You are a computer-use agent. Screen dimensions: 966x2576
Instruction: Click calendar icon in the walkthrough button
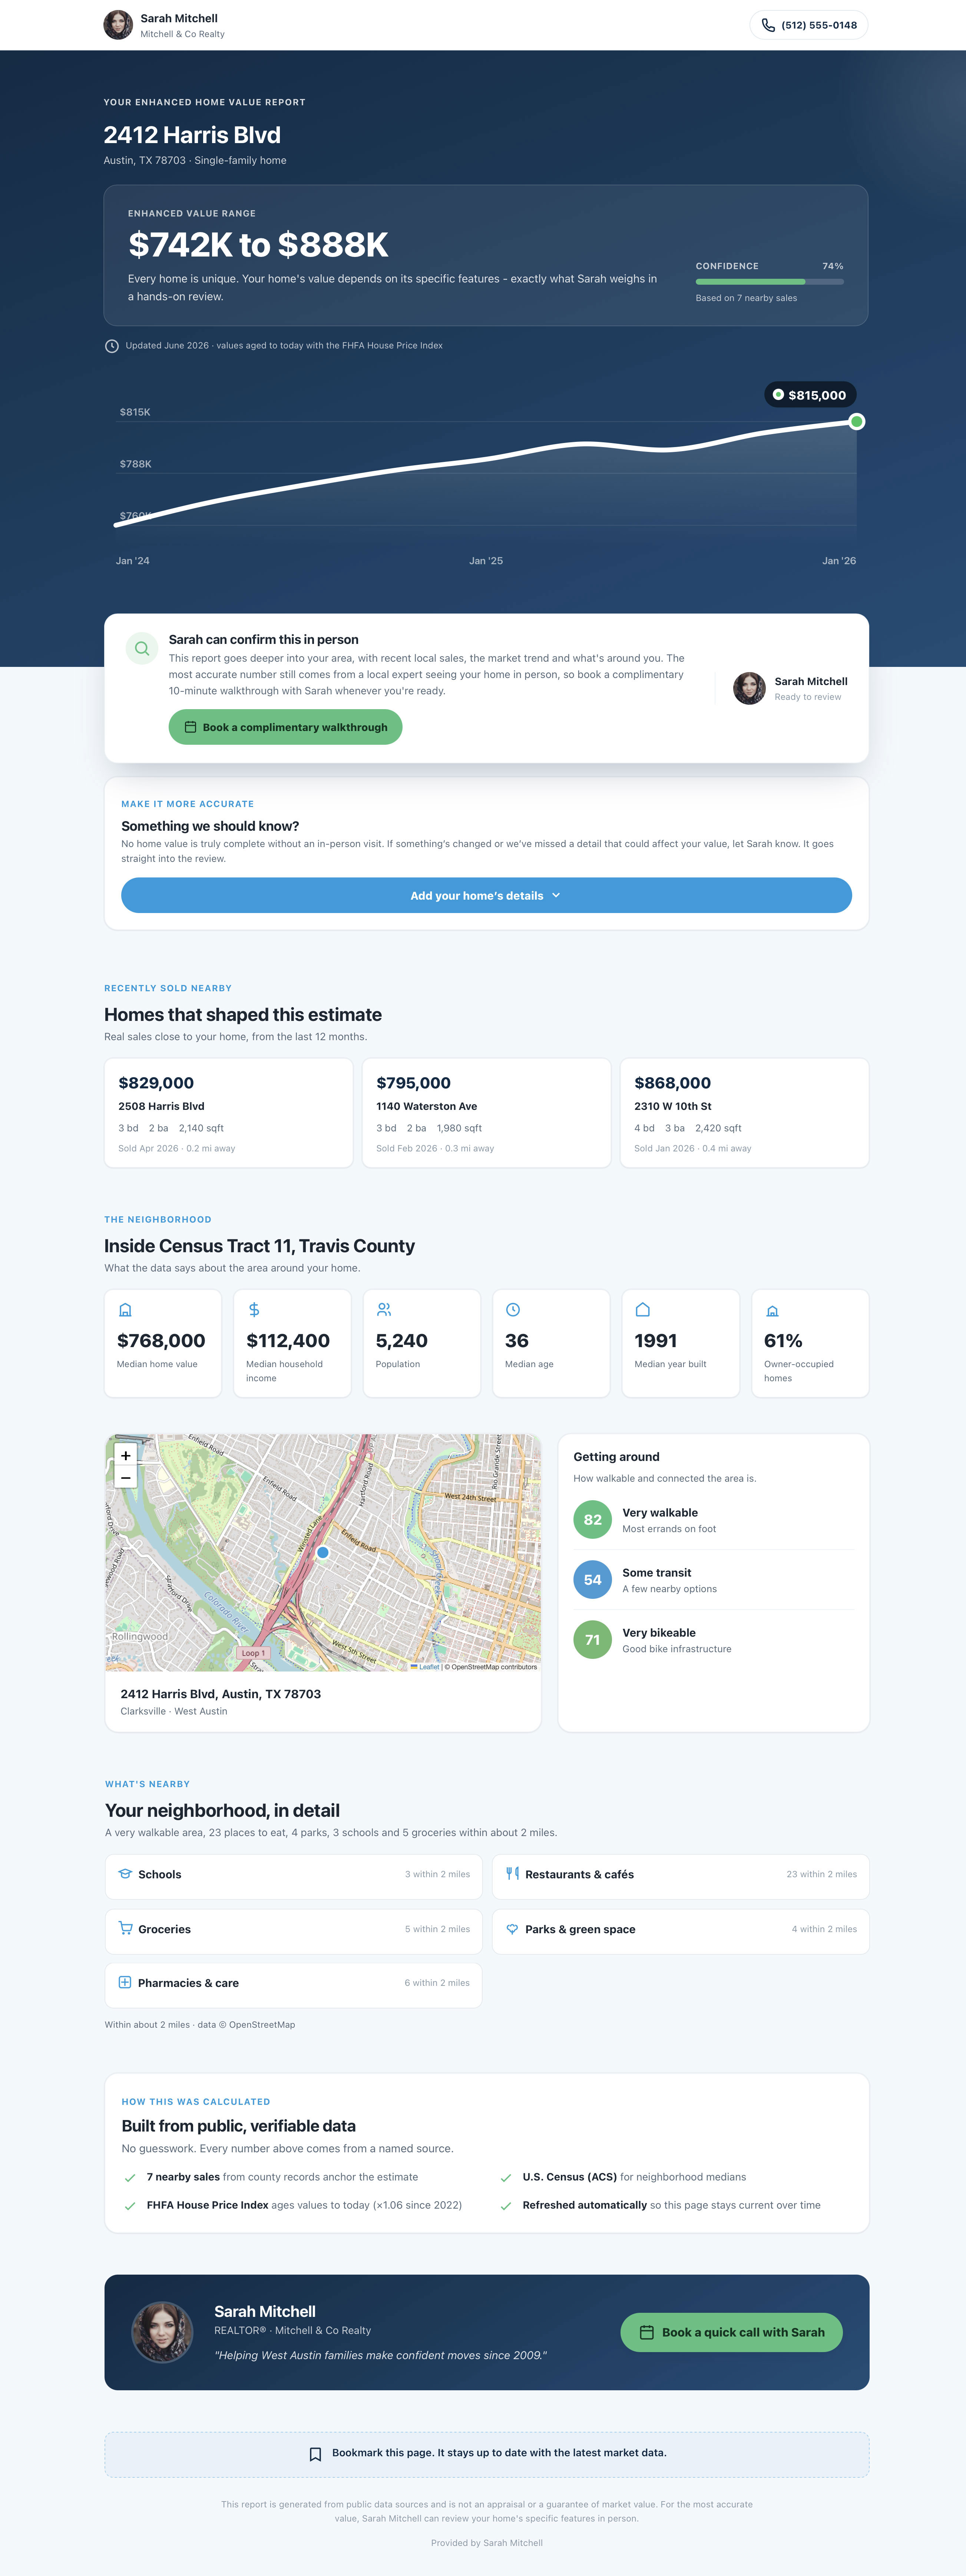coord(190,727)
